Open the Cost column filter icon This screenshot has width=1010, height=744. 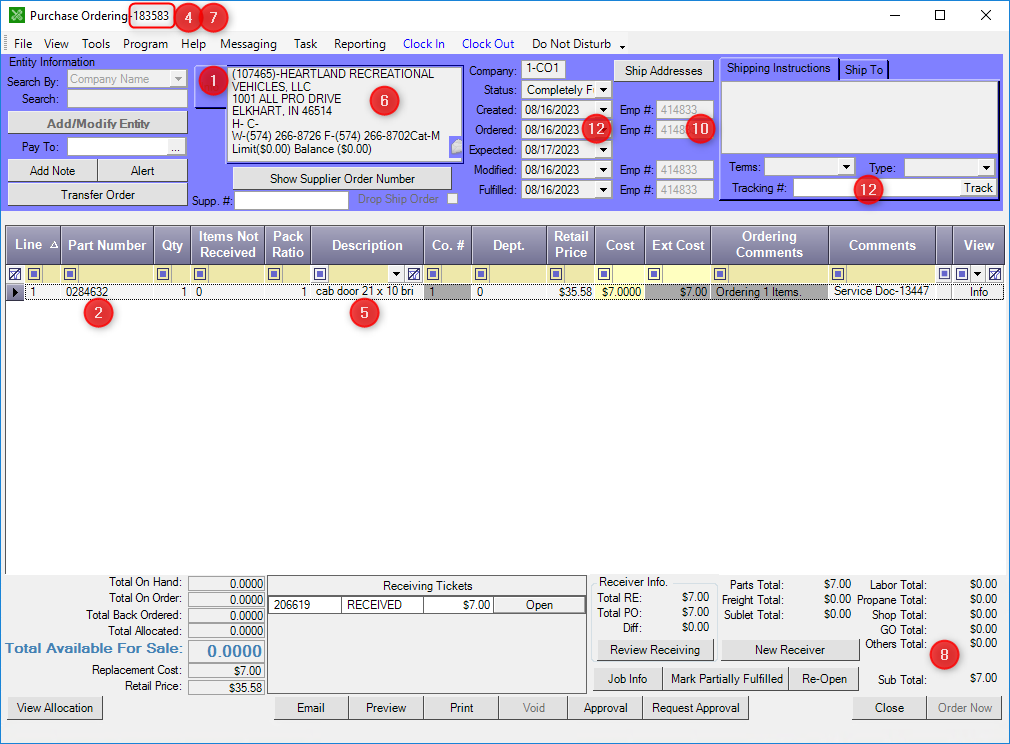604,274
